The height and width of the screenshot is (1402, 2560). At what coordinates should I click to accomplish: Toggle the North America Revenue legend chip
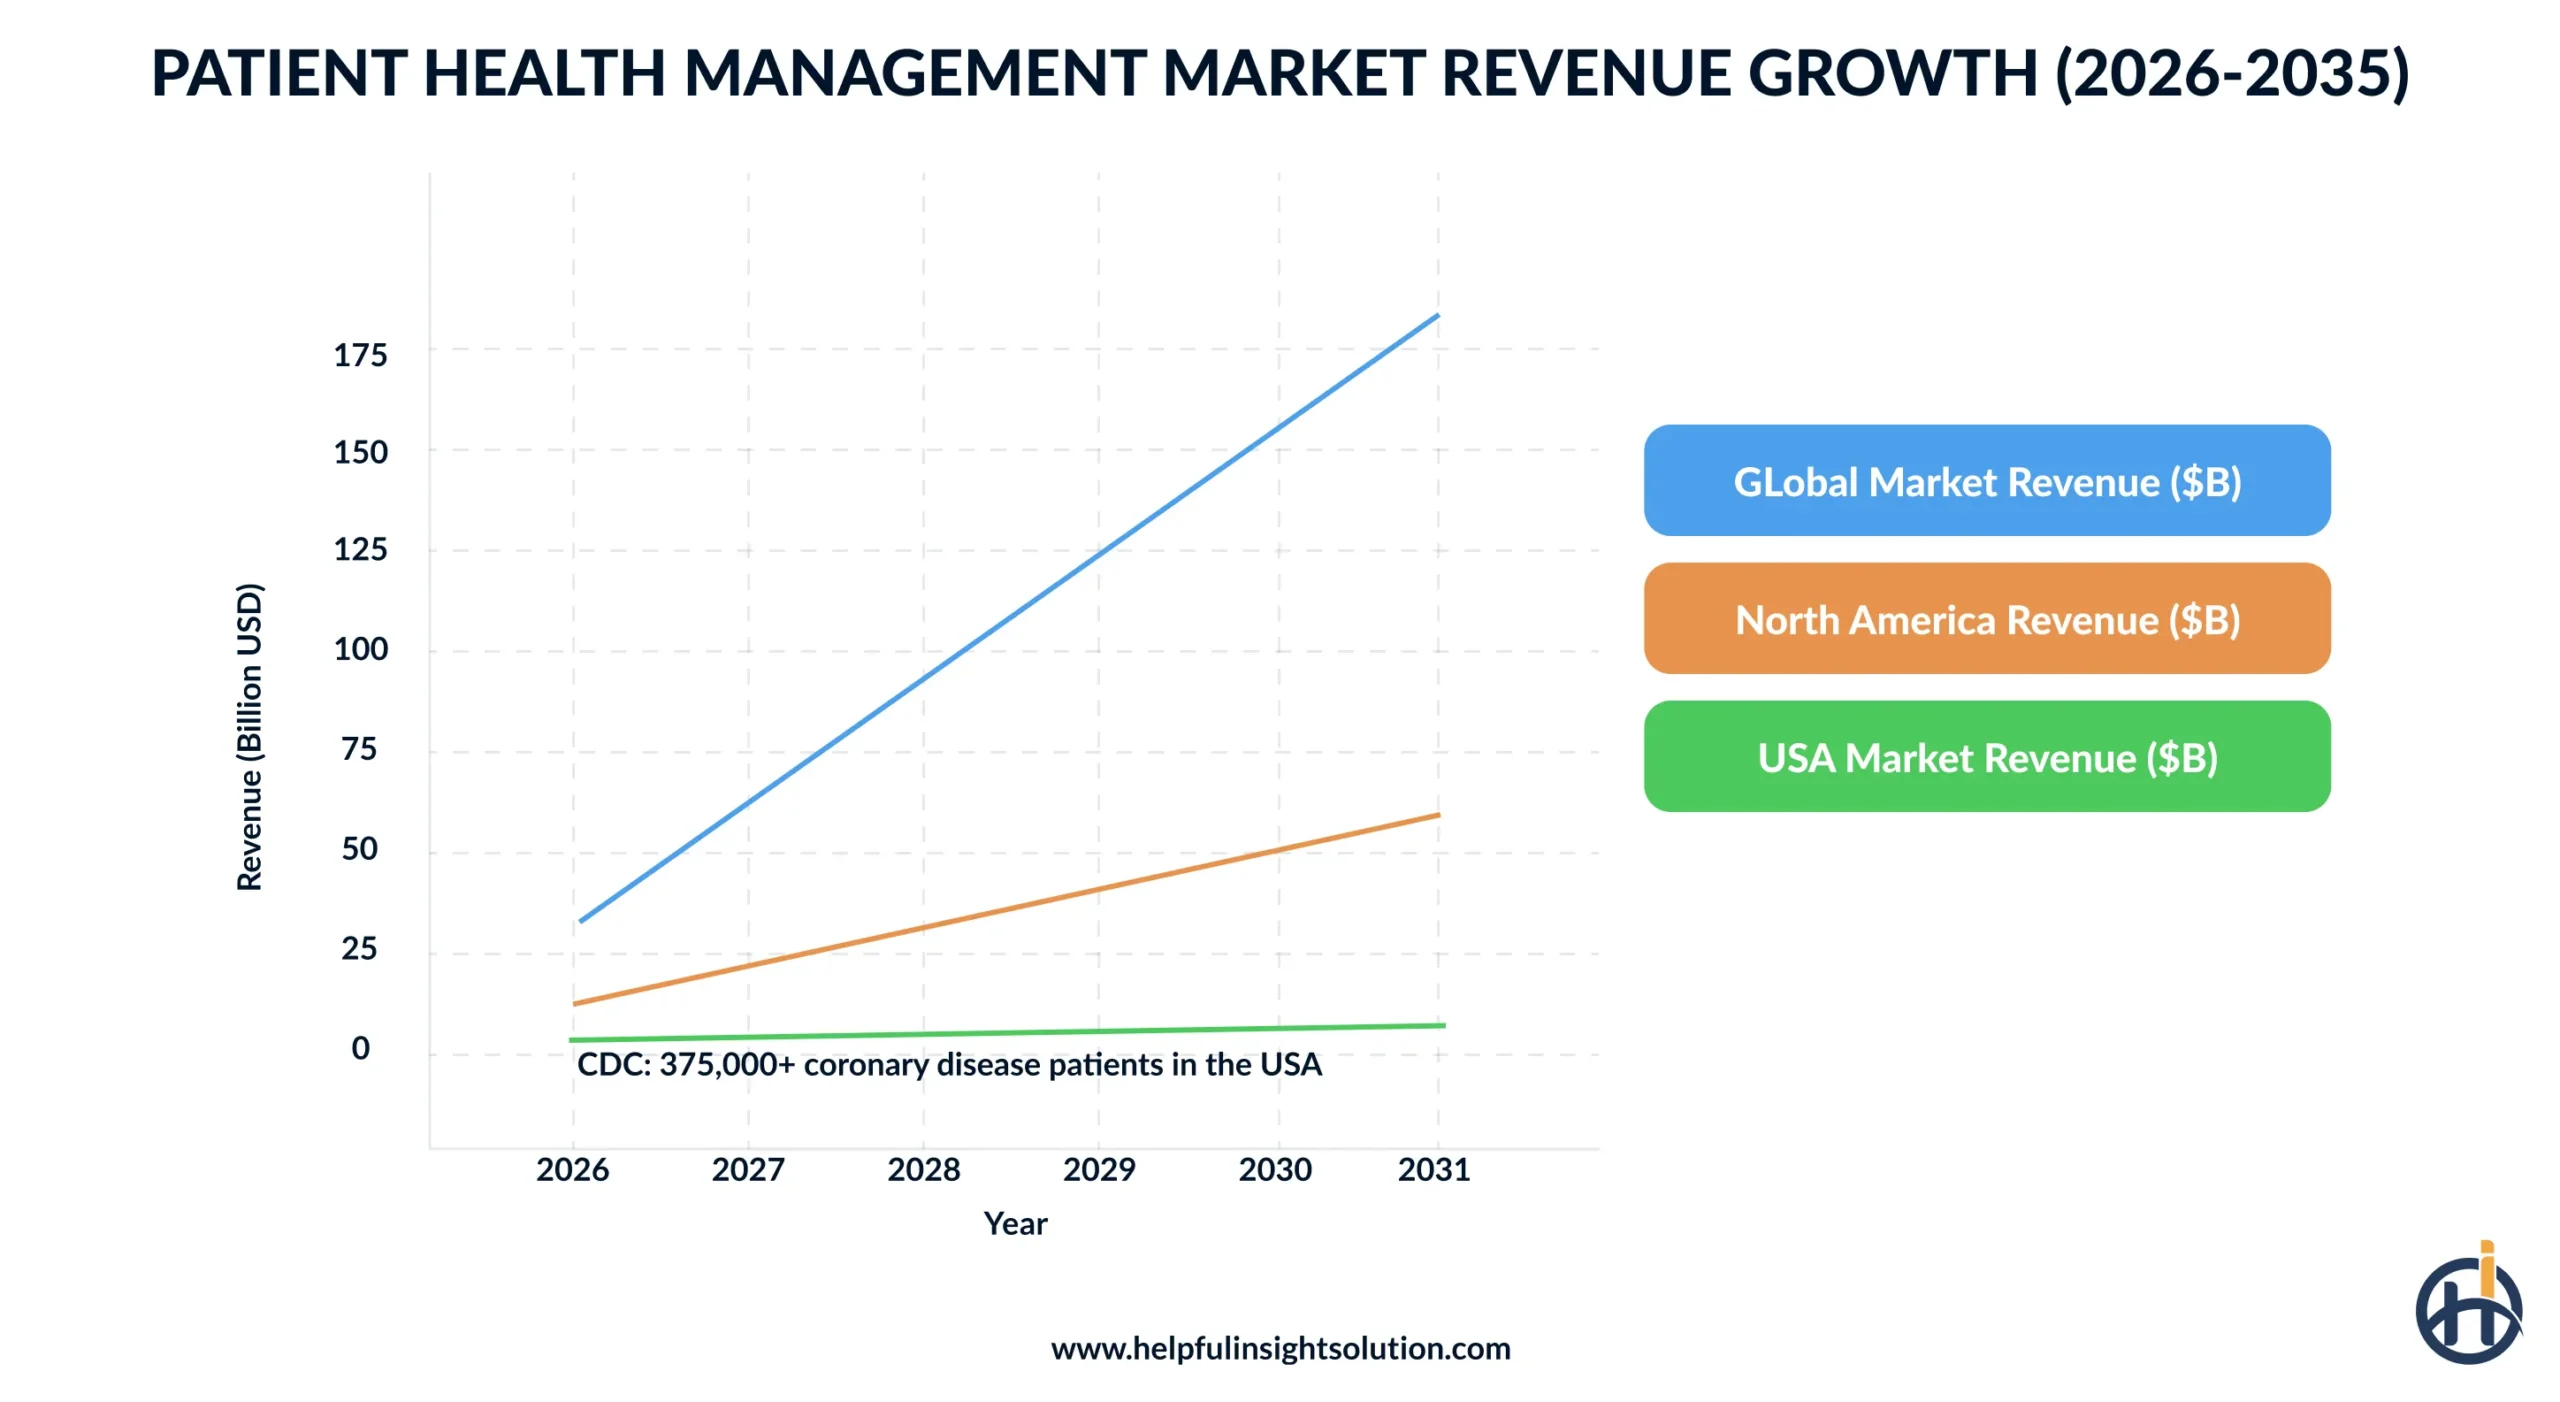(x=1988, y=620)
